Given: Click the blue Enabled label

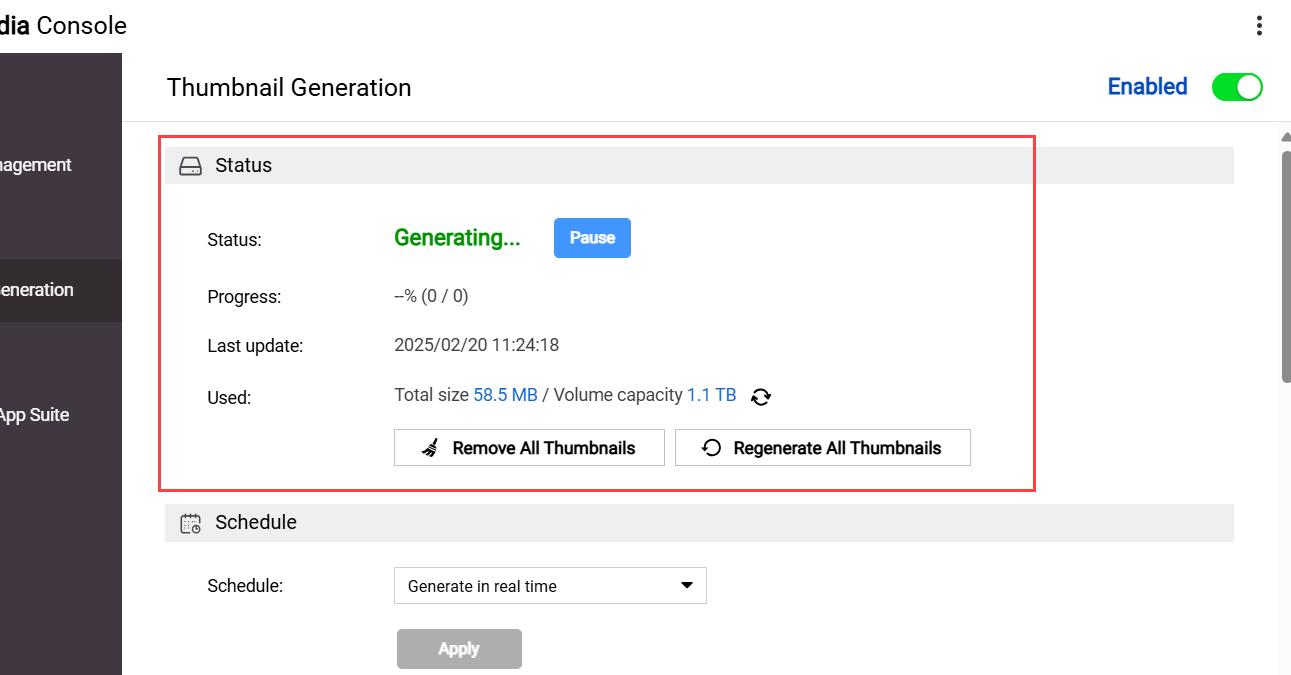Looking at the screenshot, I should tap(1147, 87).
